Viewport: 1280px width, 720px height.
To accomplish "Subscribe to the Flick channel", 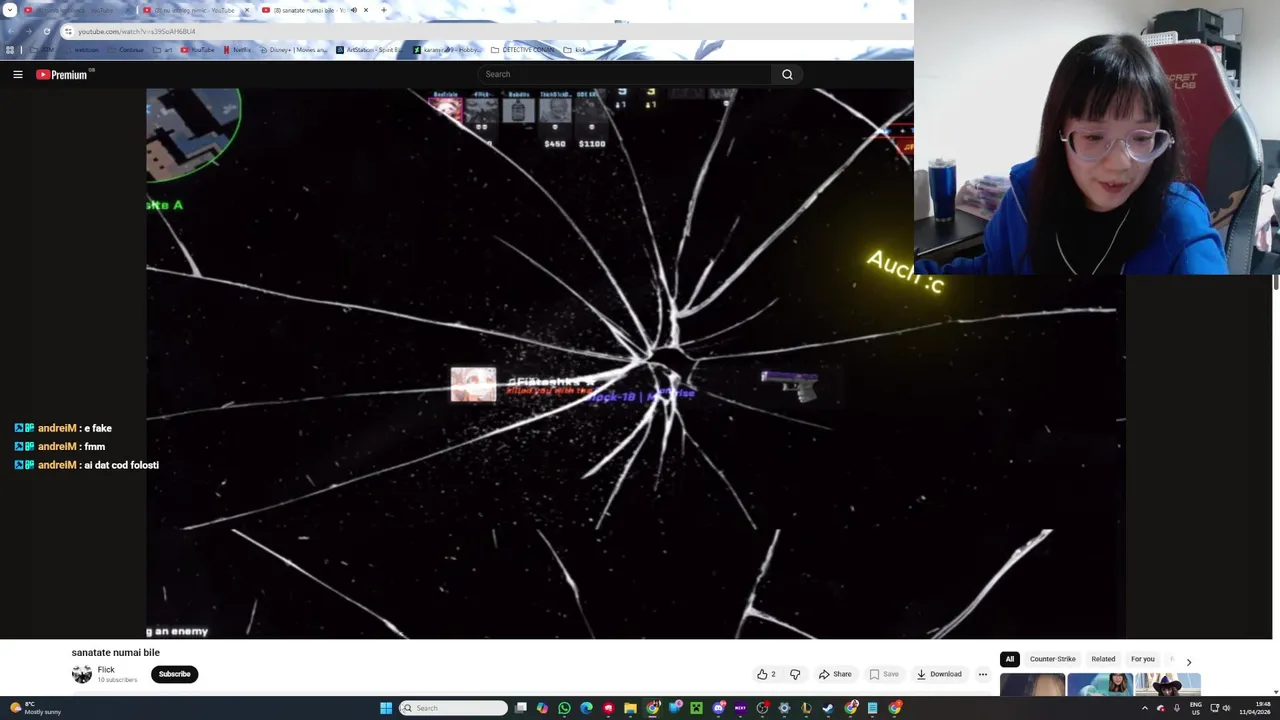I will click(x=174, y=674).
